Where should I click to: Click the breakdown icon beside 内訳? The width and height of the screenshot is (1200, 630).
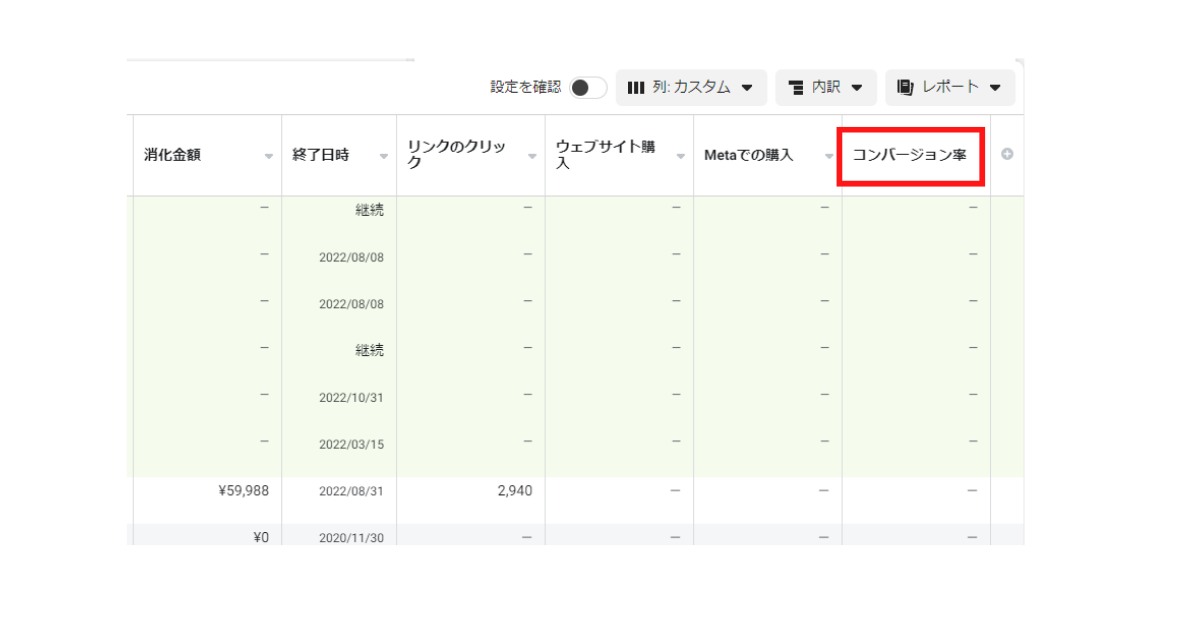tap(796, 88)
